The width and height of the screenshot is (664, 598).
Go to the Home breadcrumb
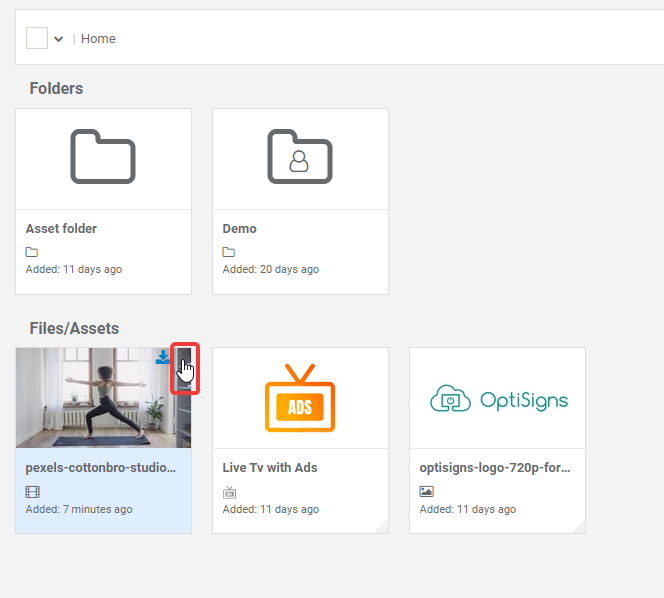coord(98,39)
